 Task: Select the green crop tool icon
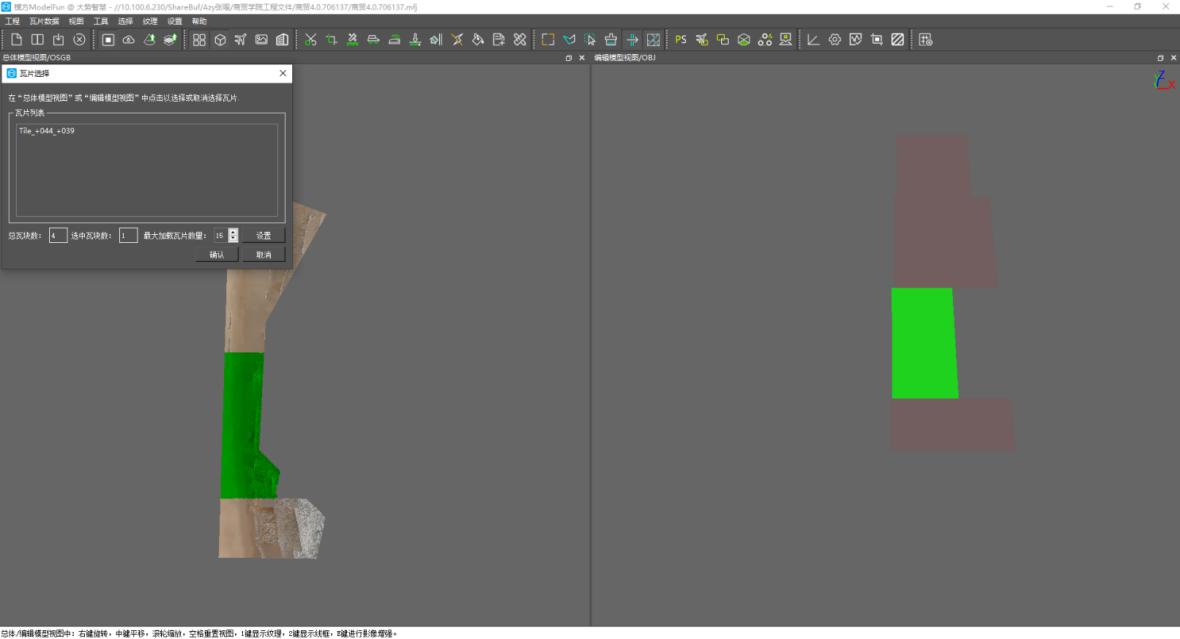click(x=331, y=39)
